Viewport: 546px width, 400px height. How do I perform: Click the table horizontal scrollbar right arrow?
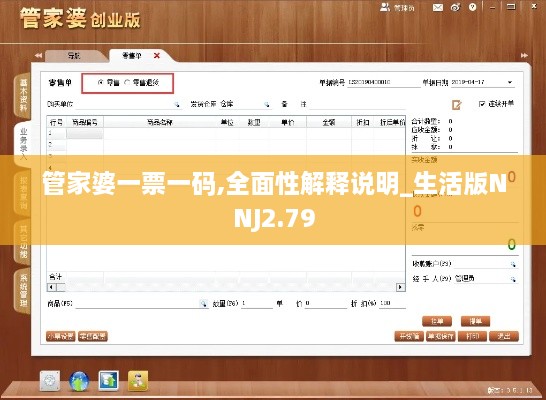400,287
